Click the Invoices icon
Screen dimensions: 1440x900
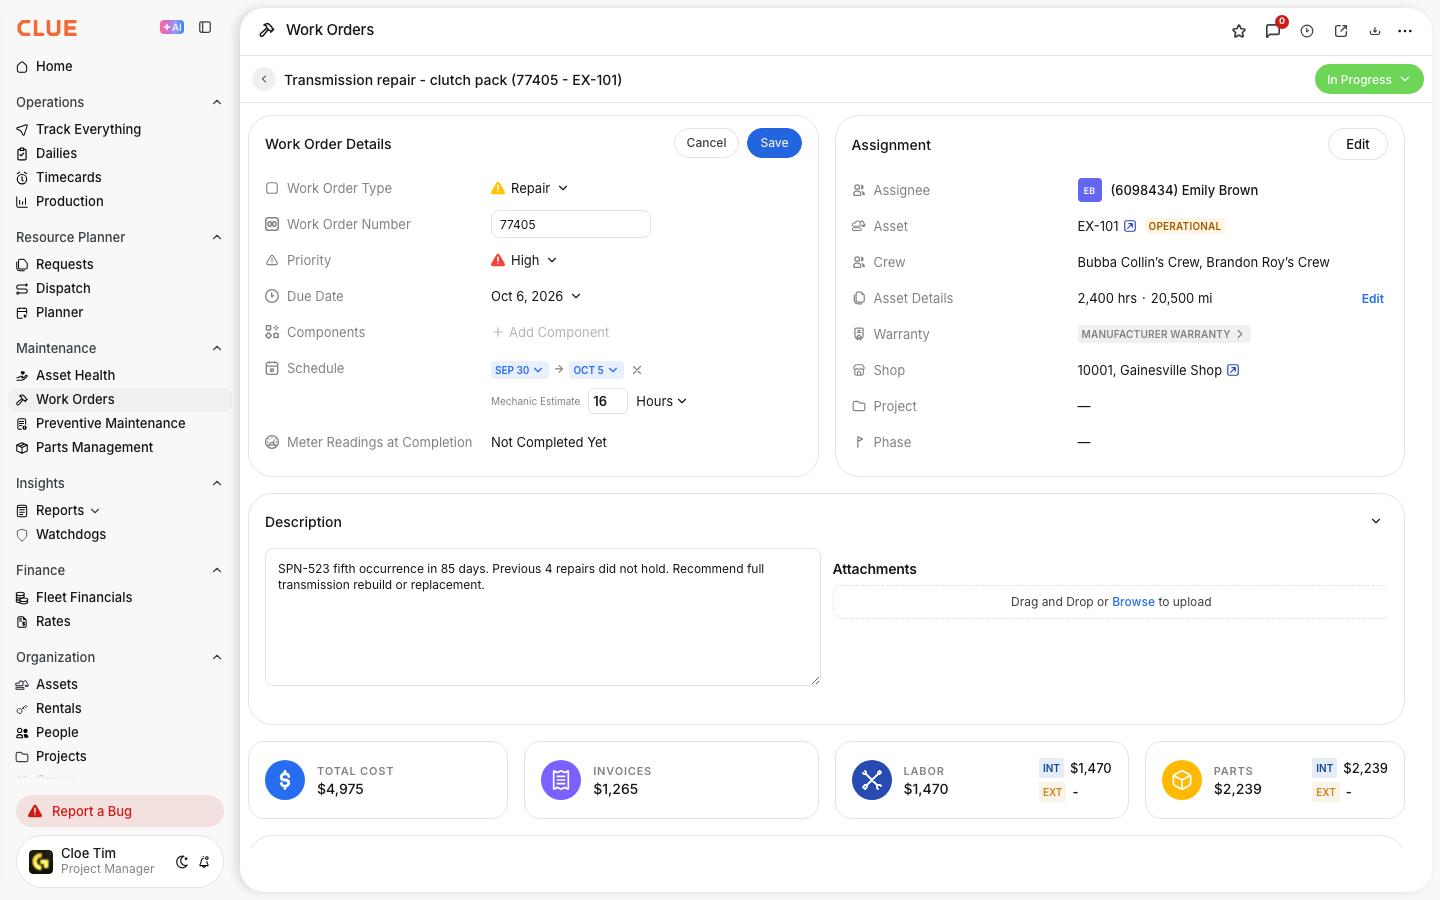pos(561,780)
